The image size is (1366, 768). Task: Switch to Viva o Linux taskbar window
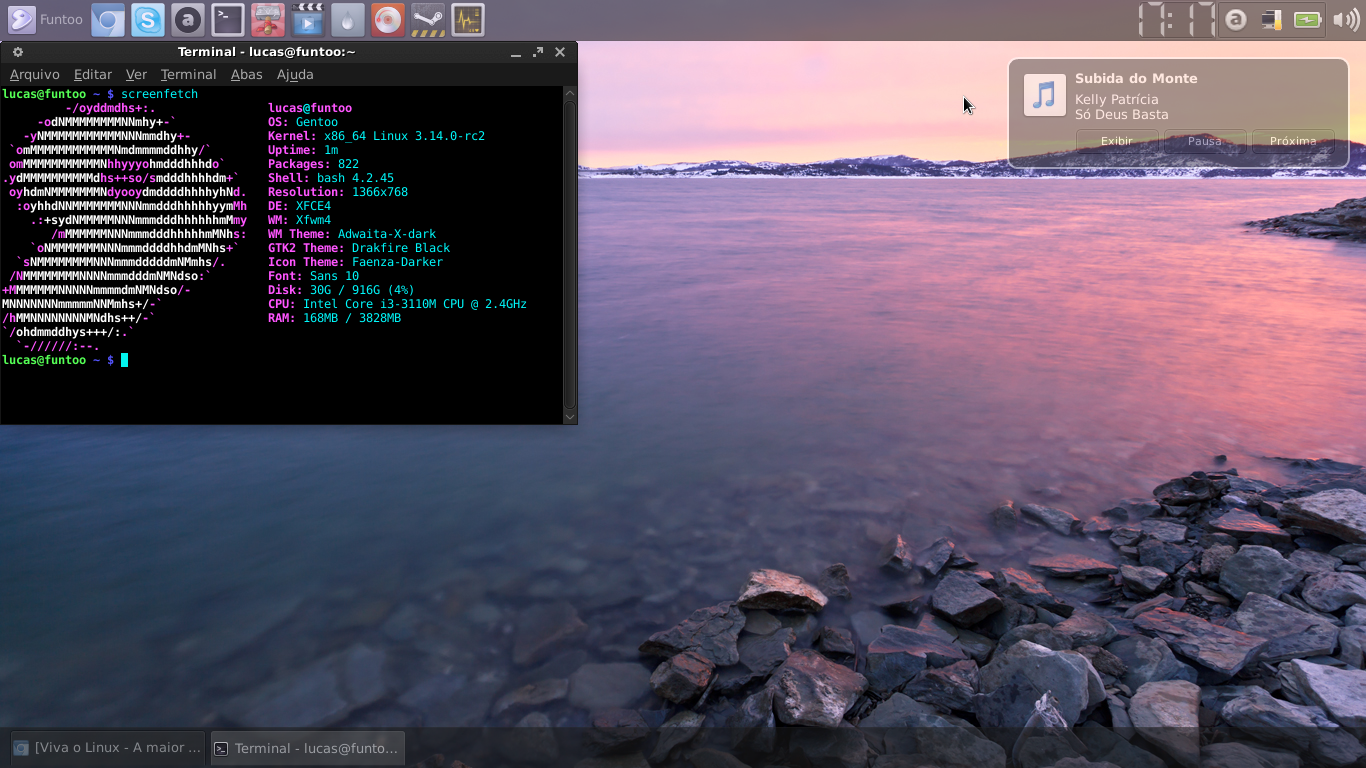[106, 747]
